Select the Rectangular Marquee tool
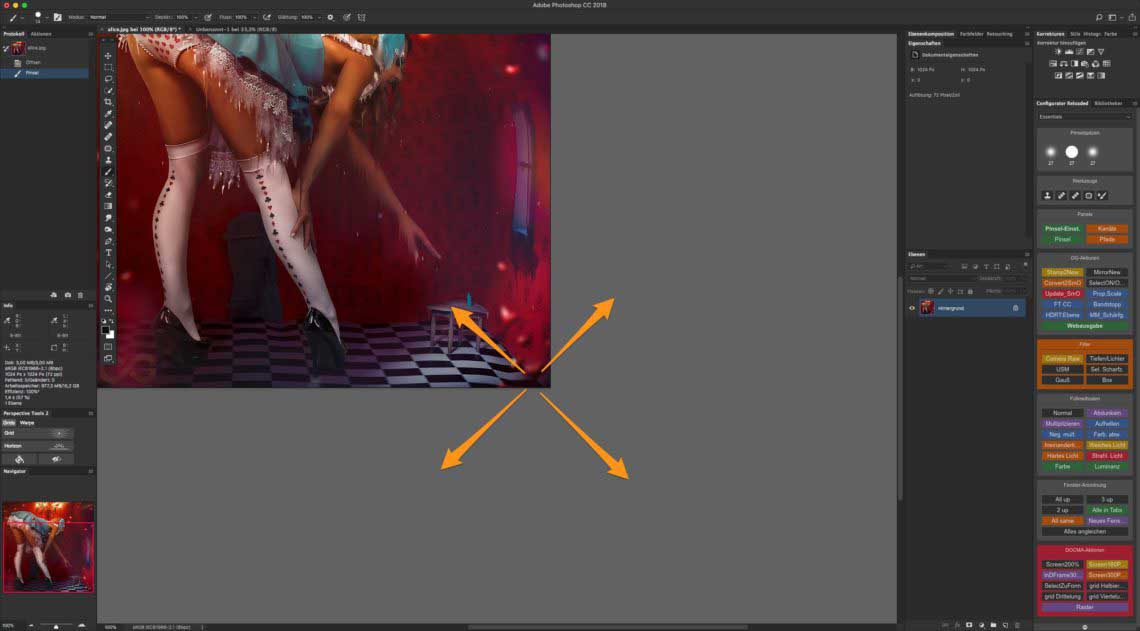 click(x=108, y=67)
